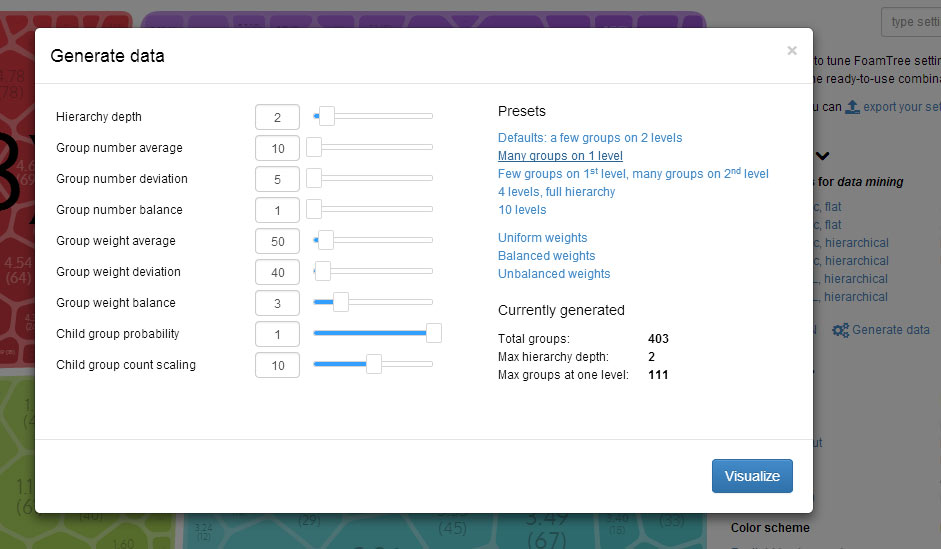Click the Child group count scaling input

[x=277, y=365]
